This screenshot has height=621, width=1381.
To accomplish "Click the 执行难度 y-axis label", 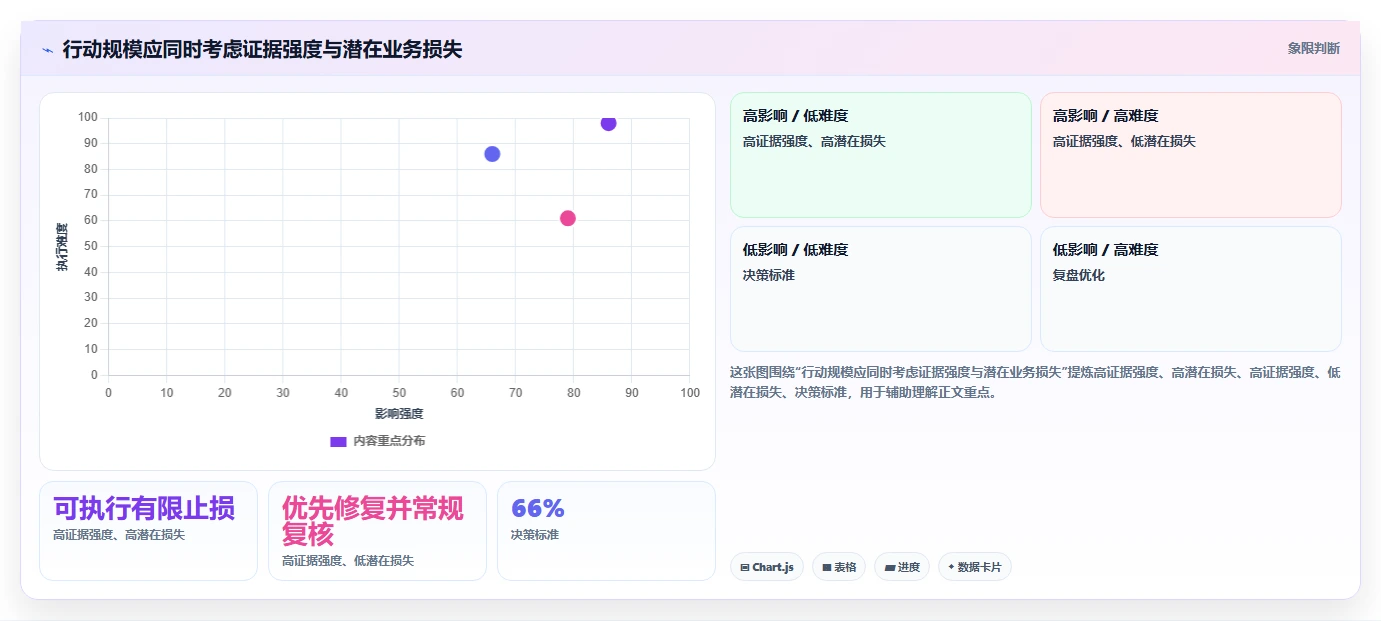I will click(x=62, y=247).
